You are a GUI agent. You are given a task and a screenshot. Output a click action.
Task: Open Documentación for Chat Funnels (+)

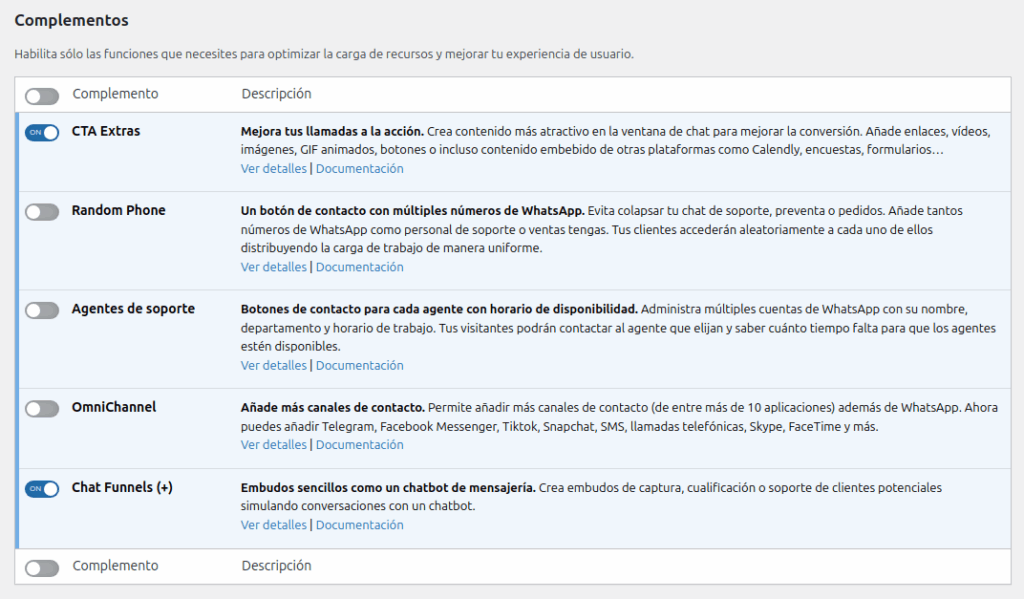point(359,525)
